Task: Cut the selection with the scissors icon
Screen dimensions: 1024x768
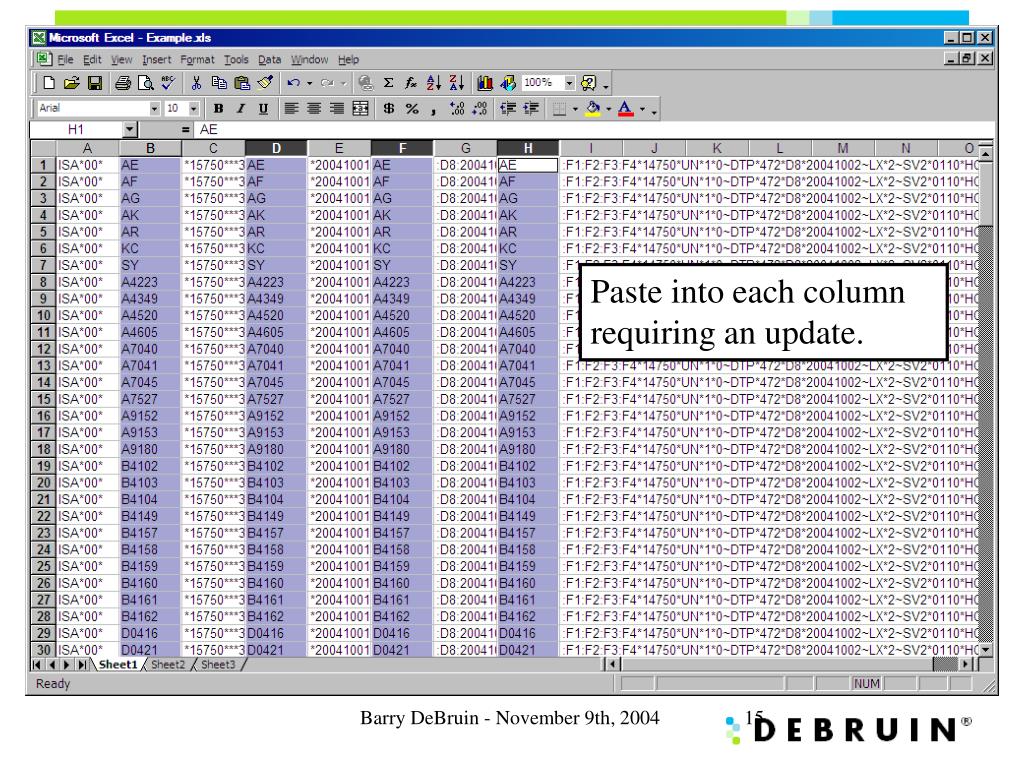Action: coord(196,83)
